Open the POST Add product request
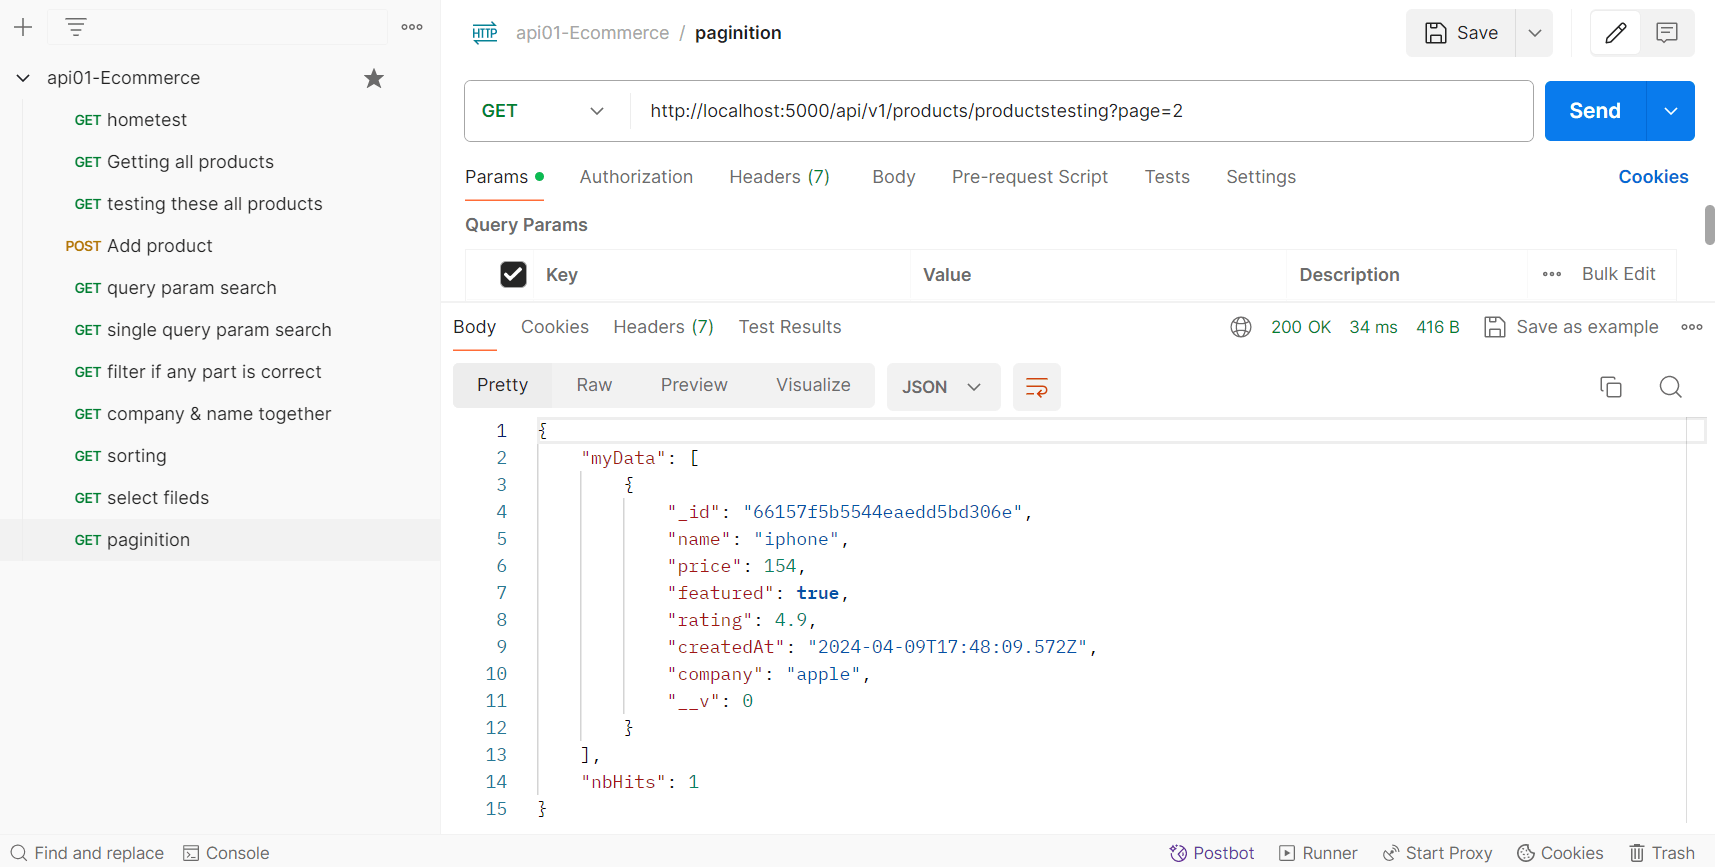The image size is (1715, 867). pos(220,246)
